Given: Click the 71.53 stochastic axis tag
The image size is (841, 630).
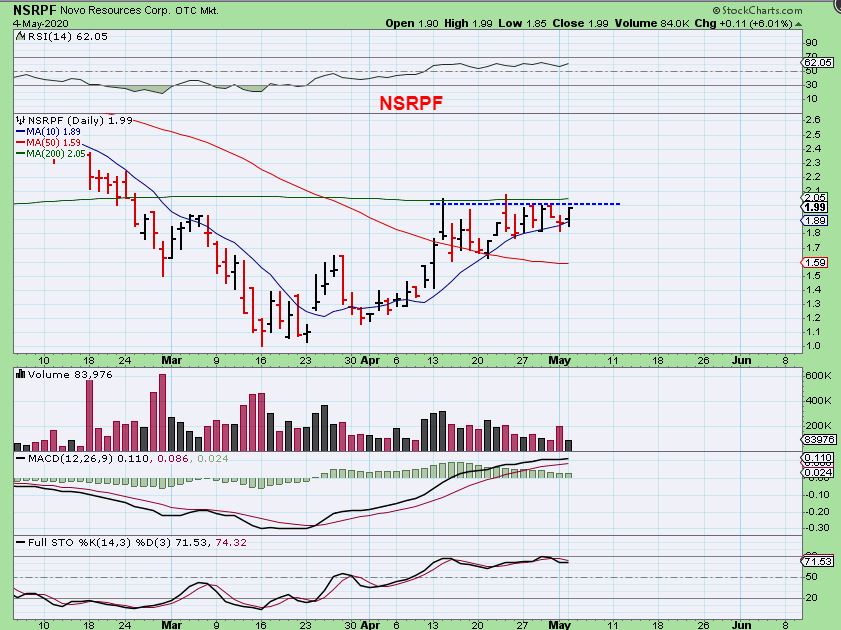Looking at the screenshot, I should (818, 561).
